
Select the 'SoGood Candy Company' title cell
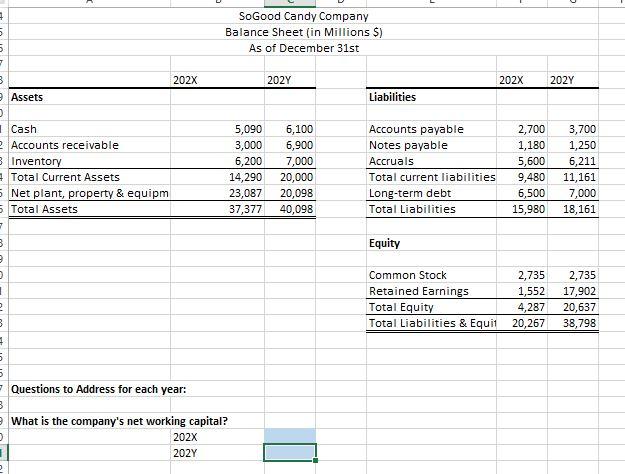click(303, 16)
